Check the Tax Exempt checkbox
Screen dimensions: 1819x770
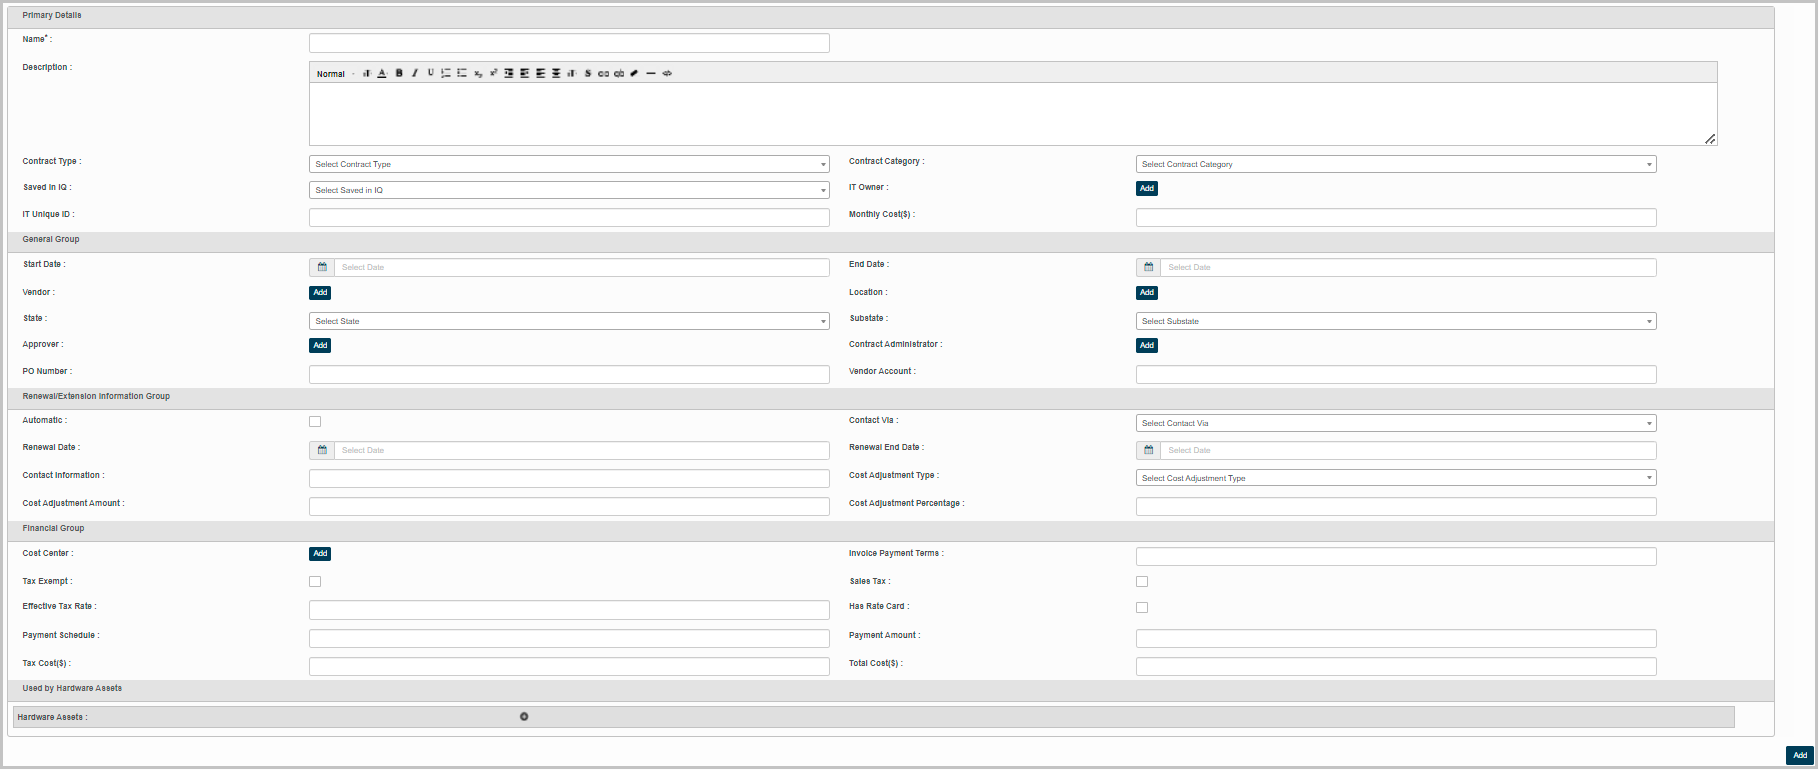(x=315, y=582)
